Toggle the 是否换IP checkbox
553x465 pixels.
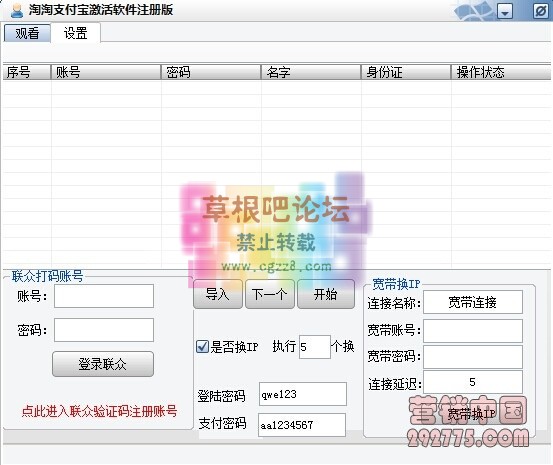click(202, 347)
